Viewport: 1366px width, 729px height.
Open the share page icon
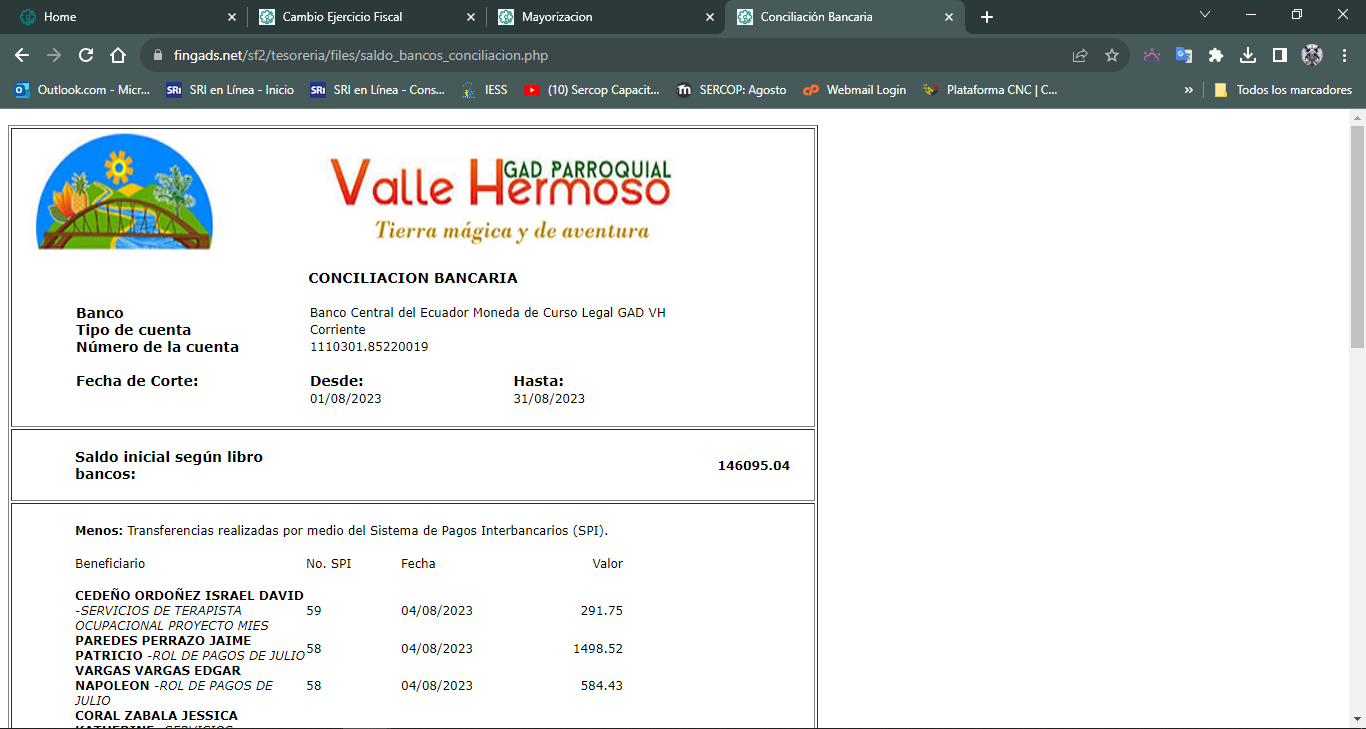point(1080,55)
